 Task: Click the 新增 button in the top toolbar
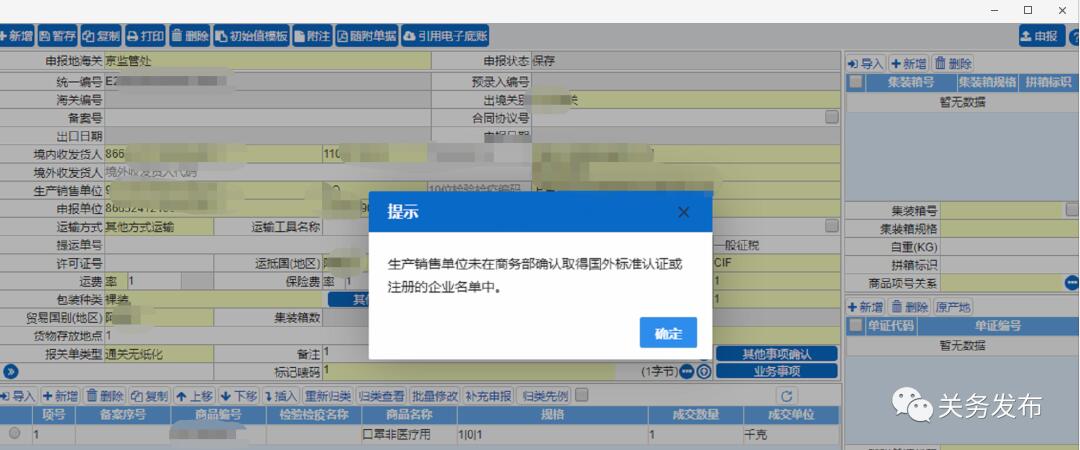coord(16,36)
